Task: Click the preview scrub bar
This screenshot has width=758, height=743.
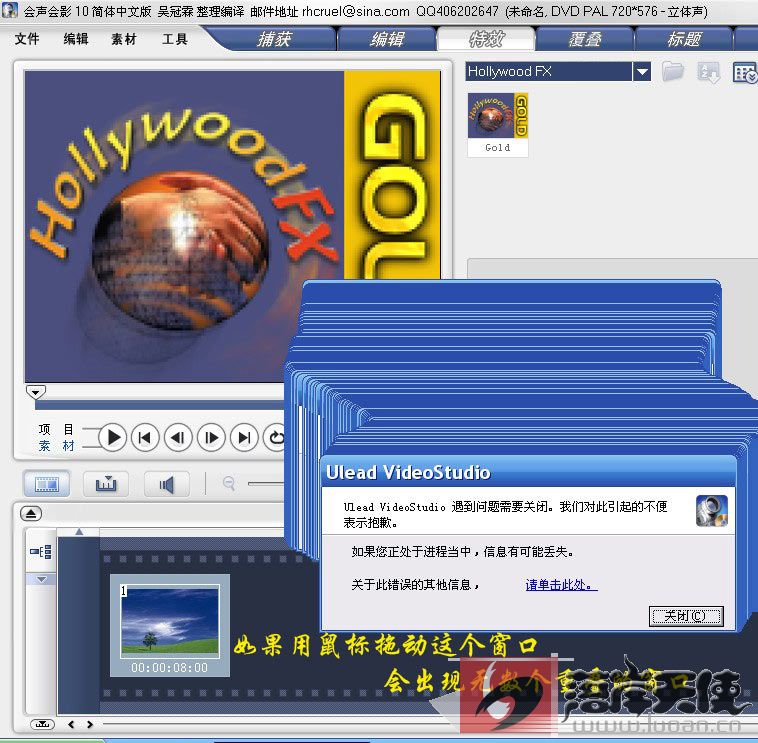Action: (x=160, y=405)
